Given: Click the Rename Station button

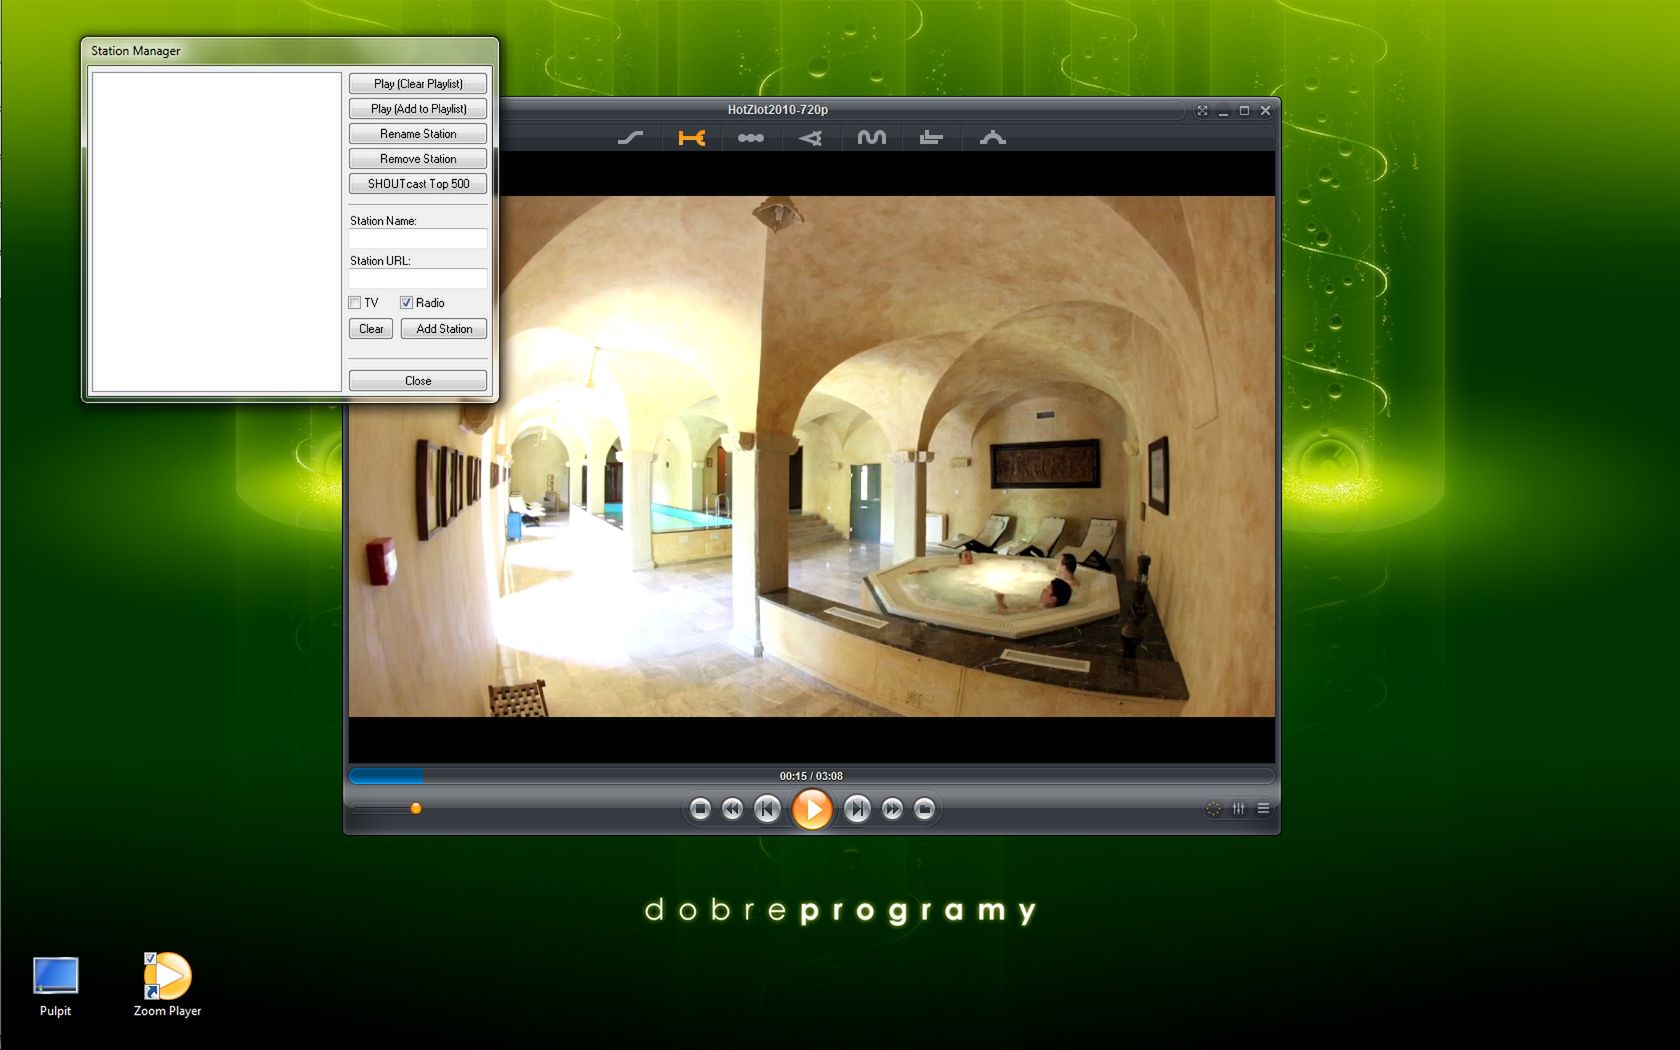Looking at the screenshot, I should click(418, 134).
